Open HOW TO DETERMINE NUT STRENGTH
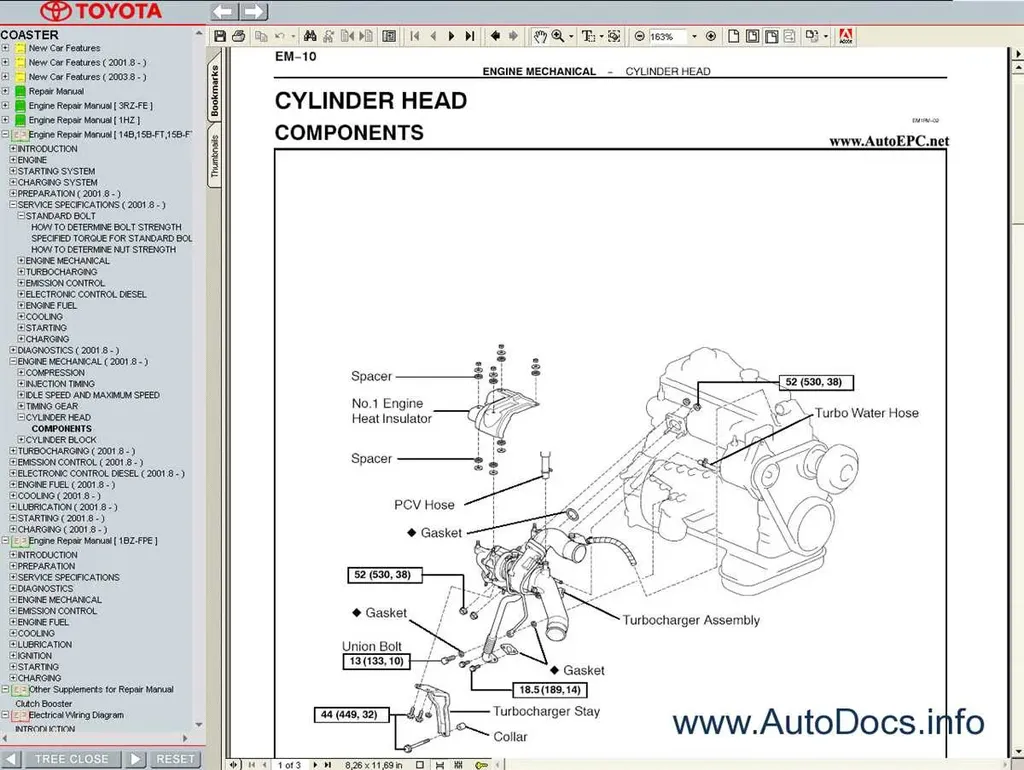This screenshot has width=1024, height=770. [x=103, y=249]
